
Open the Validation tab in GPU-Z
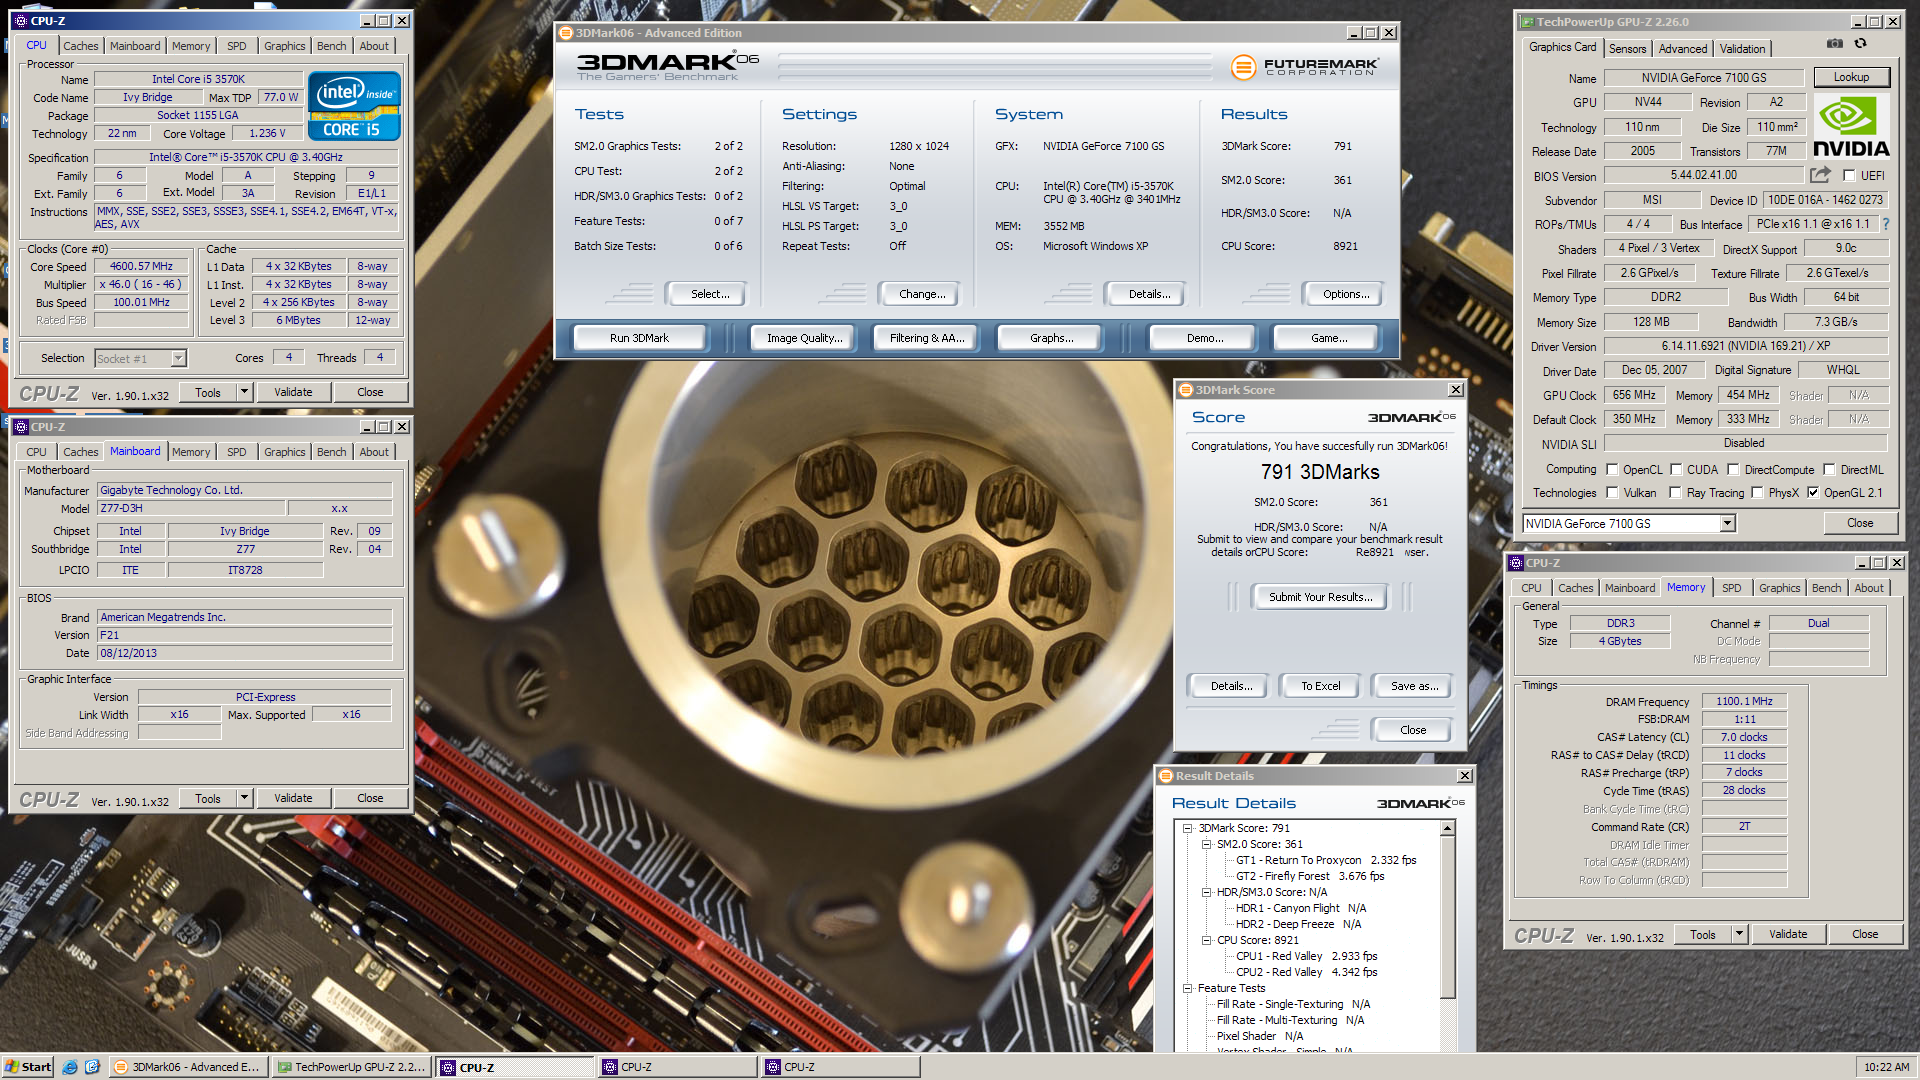(1742, 48)
